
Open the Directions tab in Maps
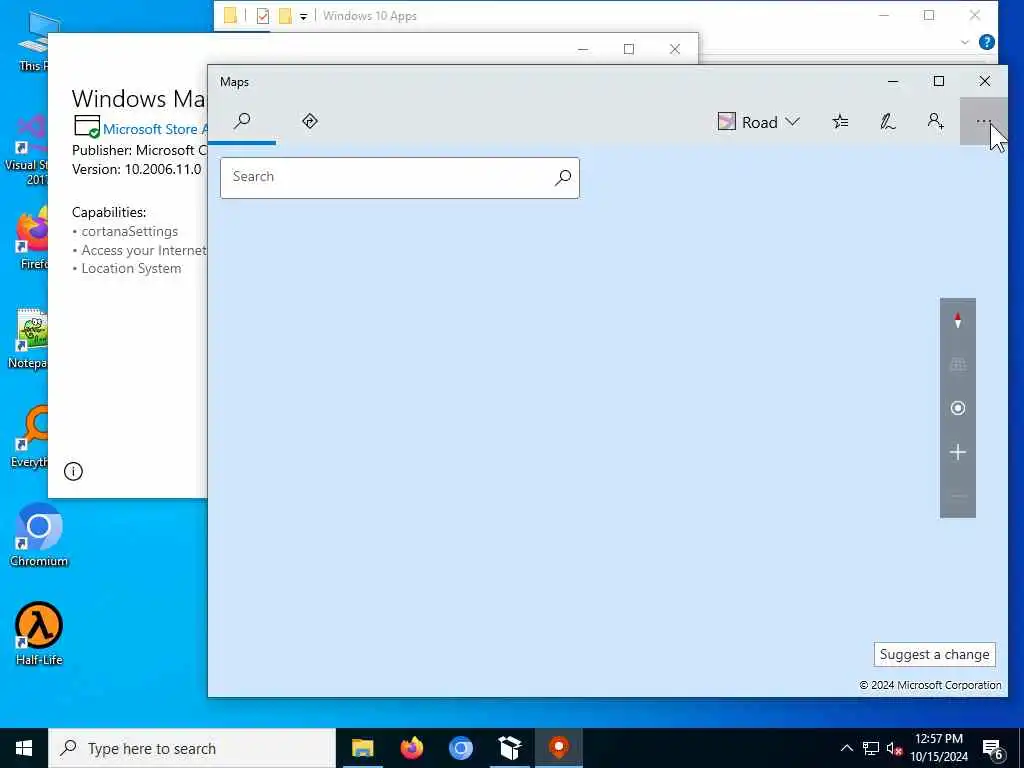[310, 121]
